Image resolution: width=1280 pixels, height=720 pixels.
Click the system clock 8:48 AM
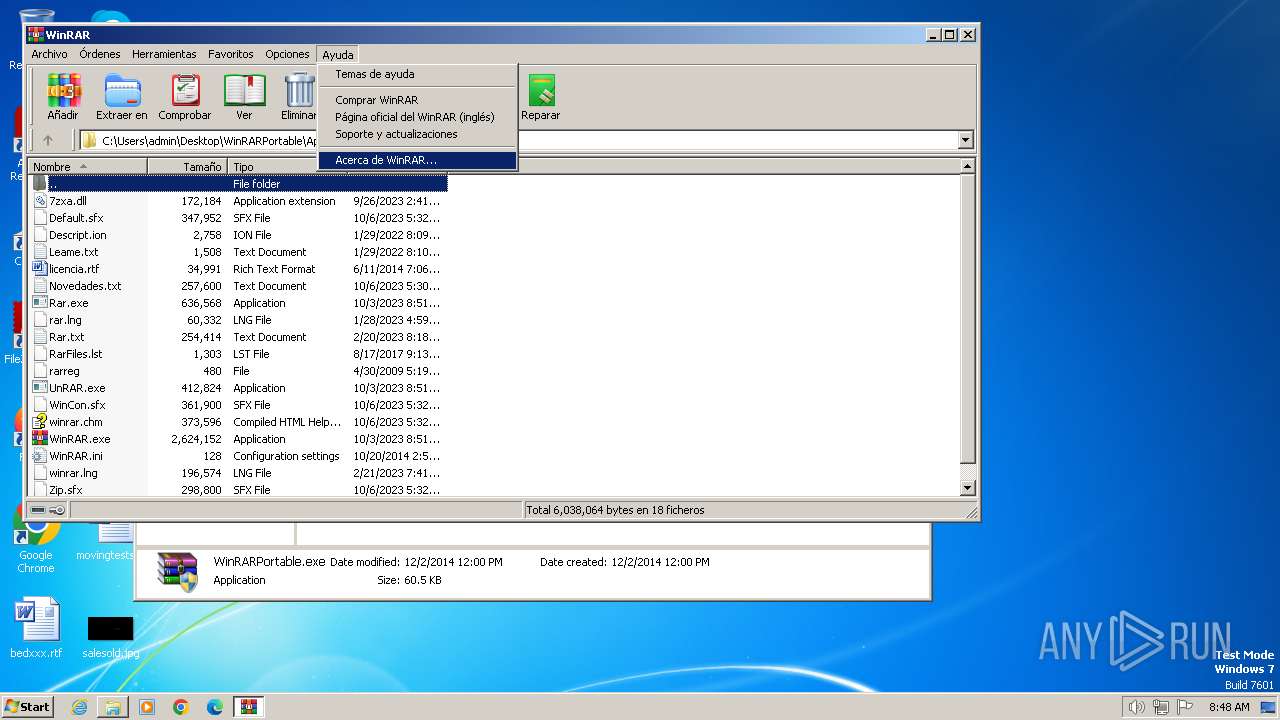(x=1229, y=707)
